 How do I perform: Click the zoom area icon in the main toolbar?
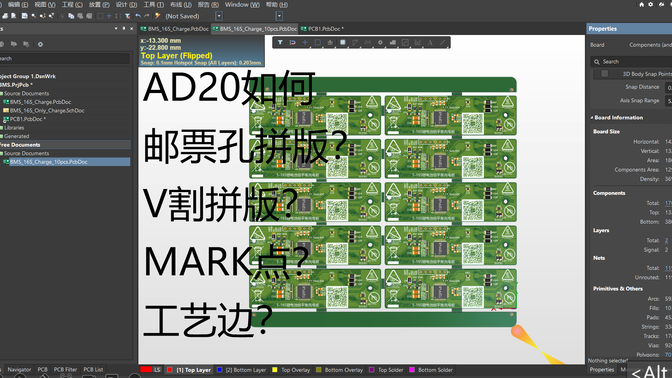click(x=34, y=16)
